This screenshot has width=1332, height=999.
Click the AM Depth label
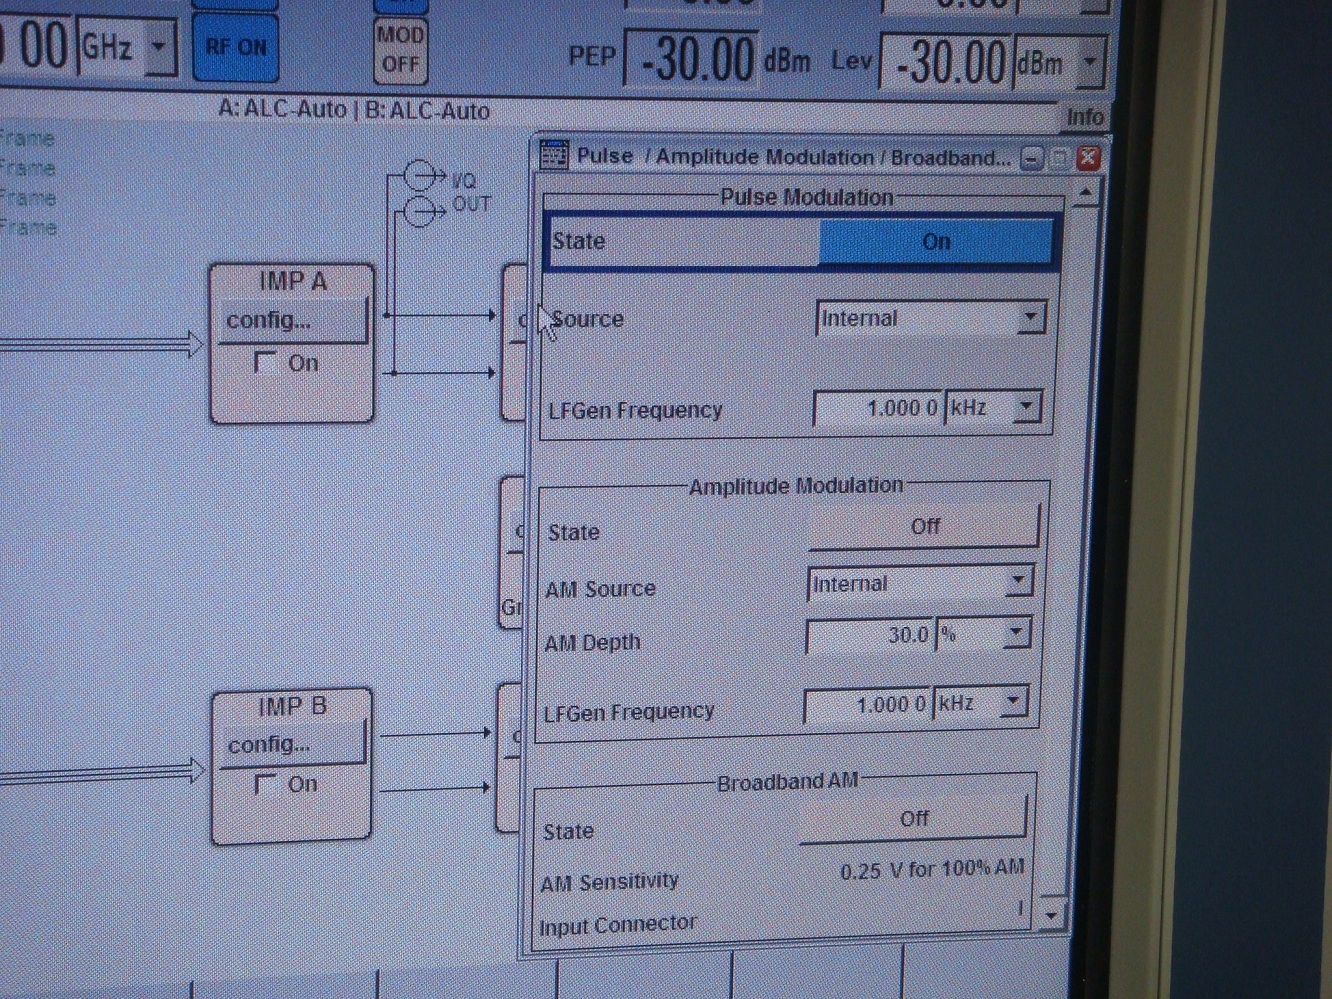pos(593,643)
